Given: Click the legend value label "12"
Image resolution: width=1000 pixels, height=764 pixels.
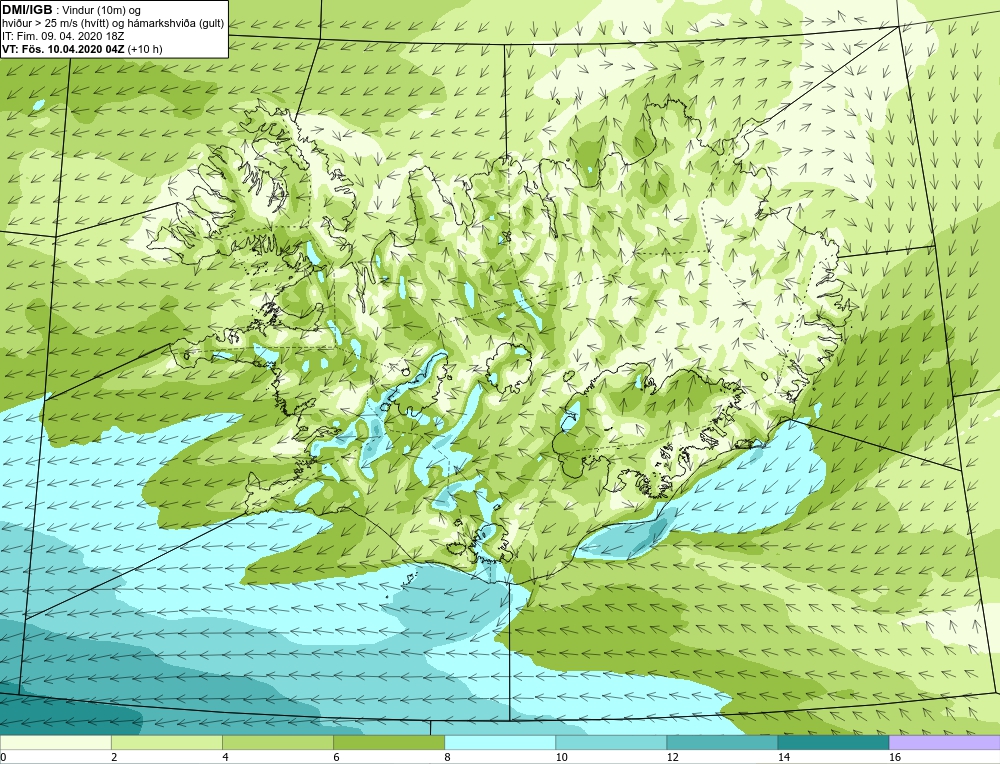Looking at the screenshot, I should [672, 757].
